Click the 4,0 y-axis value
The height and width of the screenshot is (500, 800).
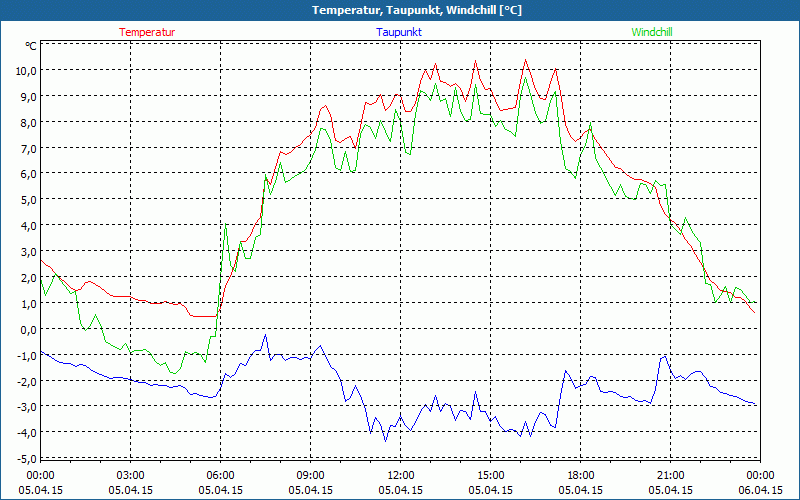click(x=28, y=226)
